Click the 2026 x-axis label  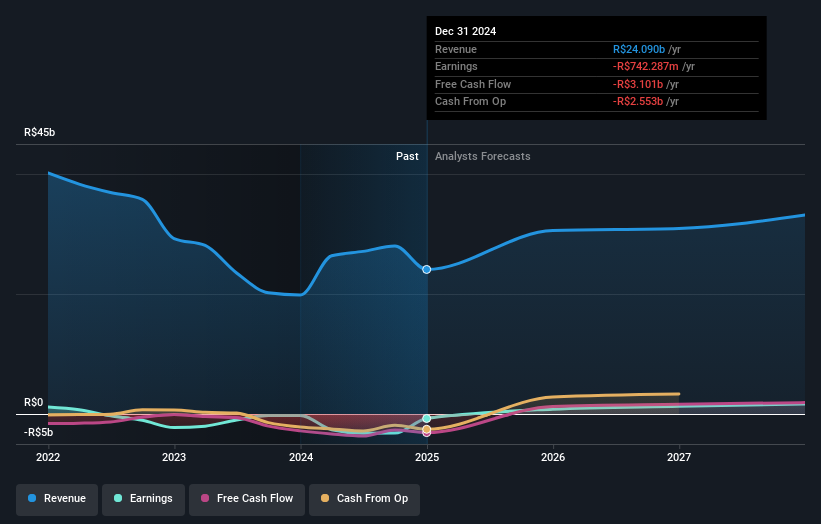point(553,457)
